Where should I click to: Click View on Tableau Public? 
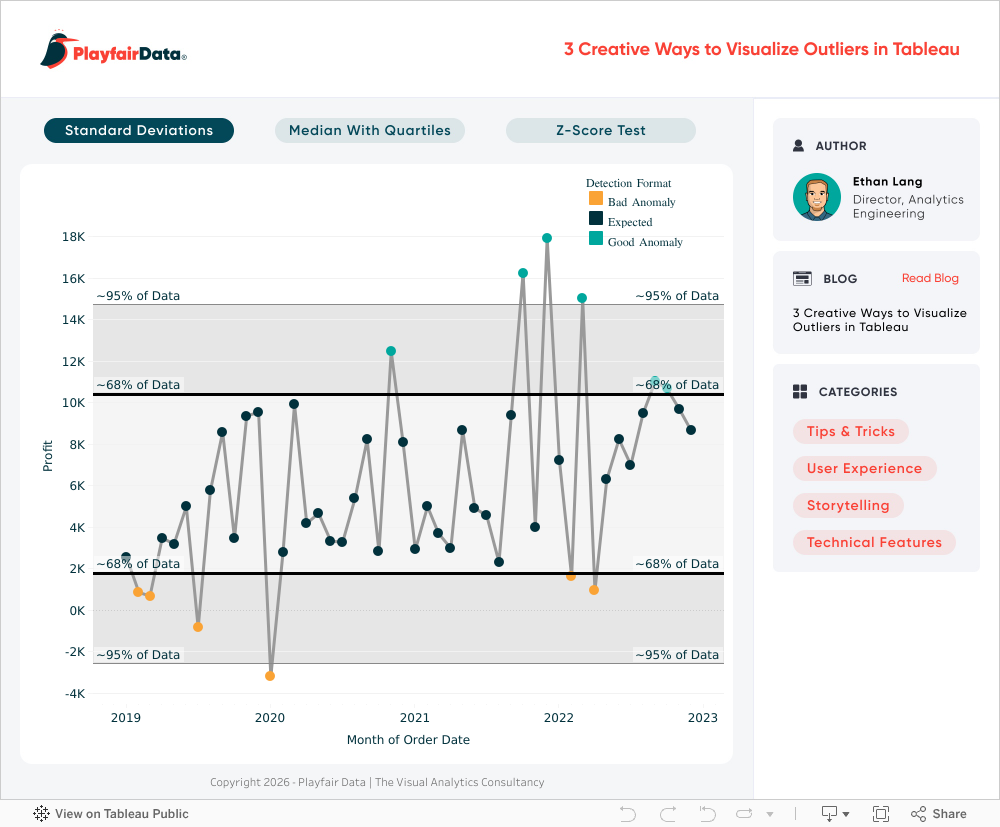[x=111, y=814]
